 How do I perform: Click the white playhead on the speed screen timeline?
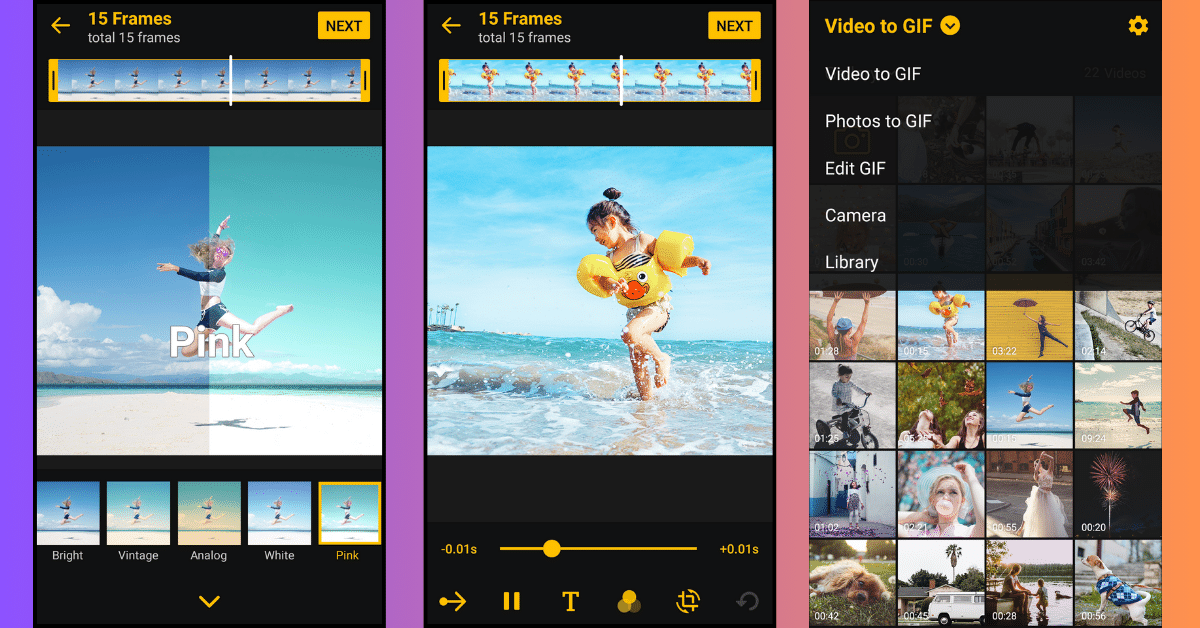(x=621, y=80)
